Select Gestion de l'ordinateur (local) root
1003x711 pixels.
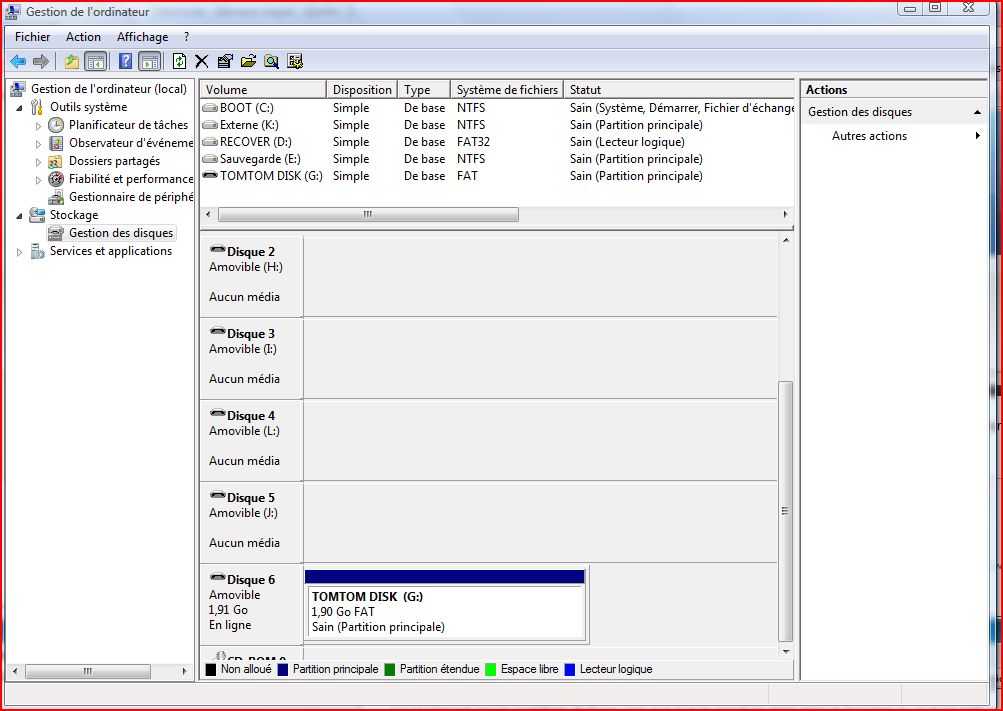pos(109,89)
